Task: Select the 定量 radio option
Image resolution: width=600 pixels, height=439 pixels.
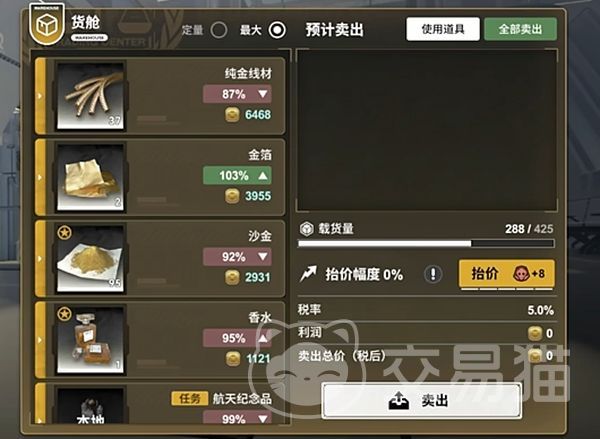Action: (219, 30)
